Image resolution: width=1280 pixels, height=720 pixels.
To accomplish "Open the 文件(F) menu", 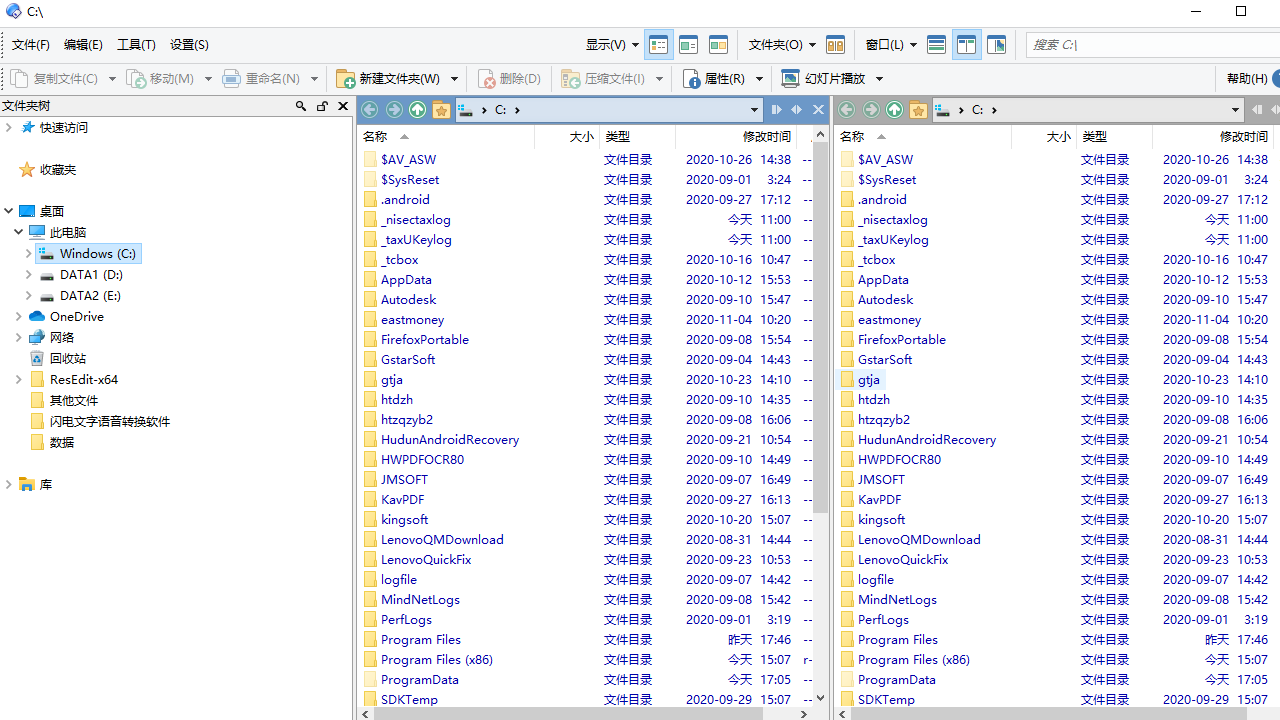I will [x=31, y=45].
